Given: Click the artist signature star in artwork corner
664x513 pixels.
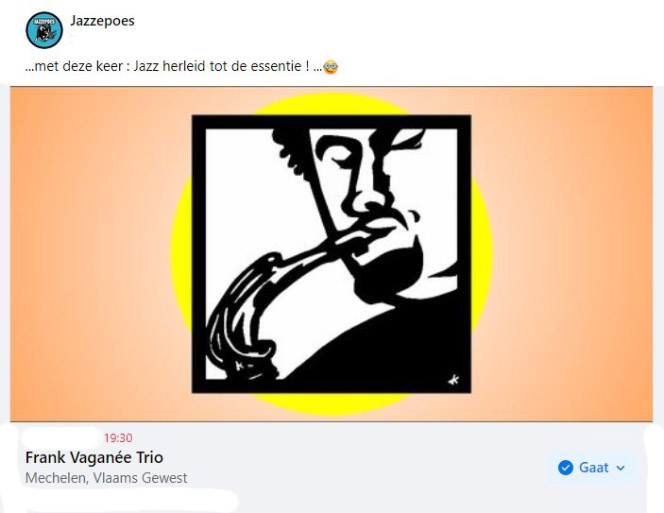Looking at the screenshot, I should [x=454, y=380].
